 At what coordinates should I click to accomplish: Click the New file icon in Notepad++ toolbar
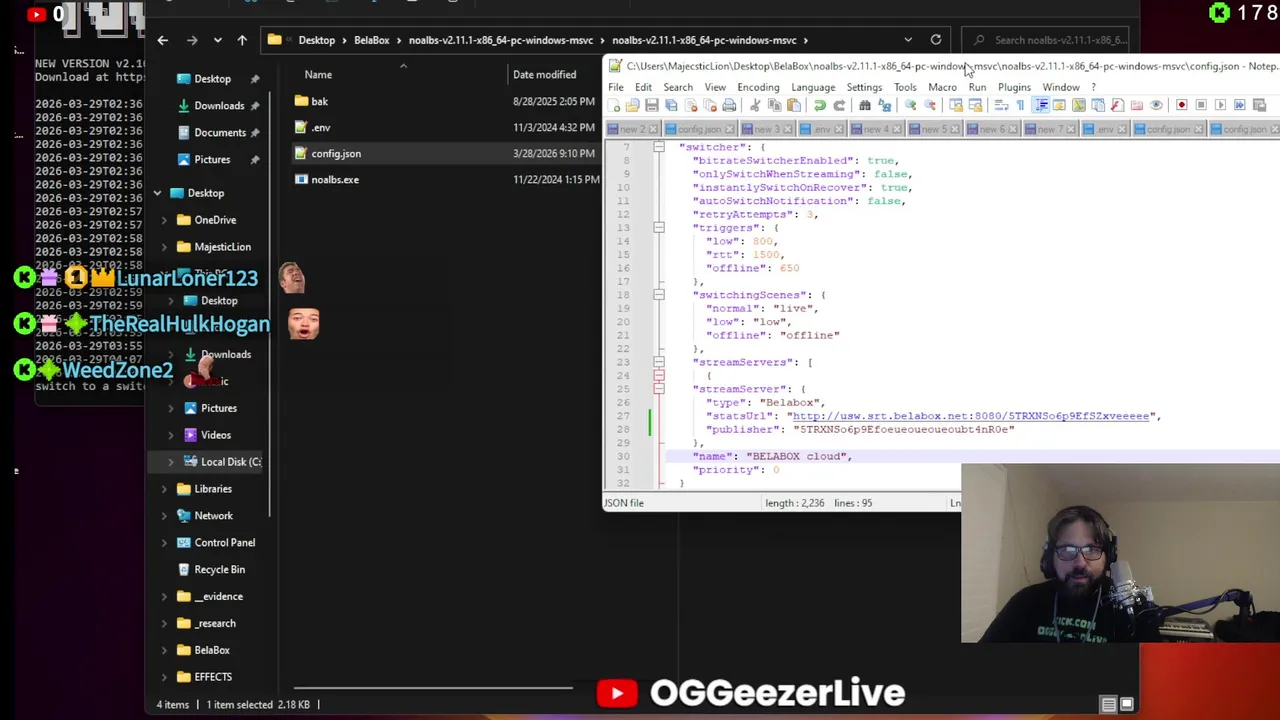pyautogui.click(x=613, y=105)
